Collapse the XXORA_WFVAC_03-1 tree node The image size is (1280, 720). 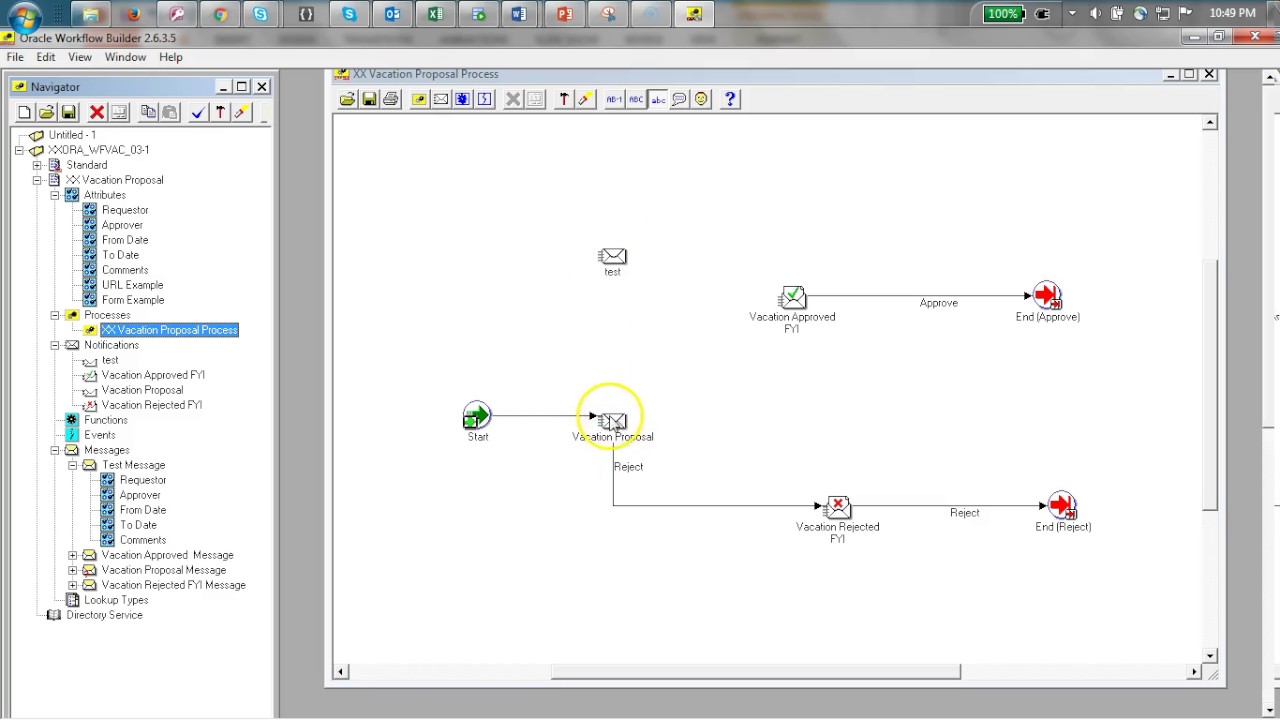tap(19, 150)
